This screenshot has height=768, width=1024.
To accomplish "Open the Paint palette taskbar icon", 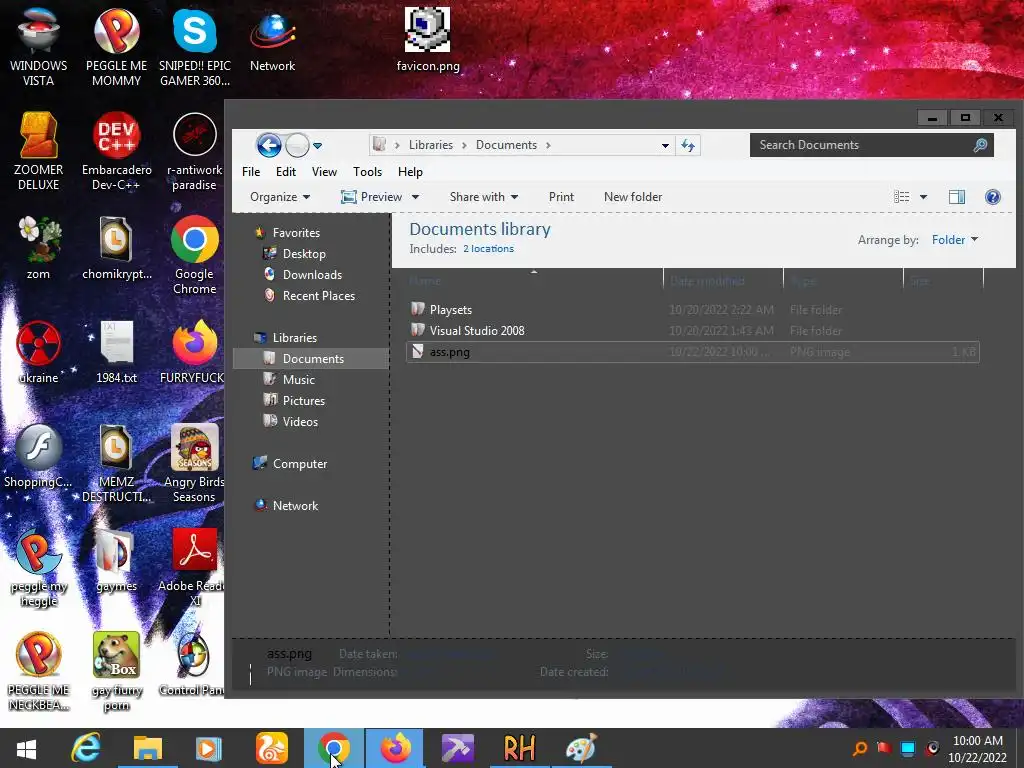I will click(581, 749).
